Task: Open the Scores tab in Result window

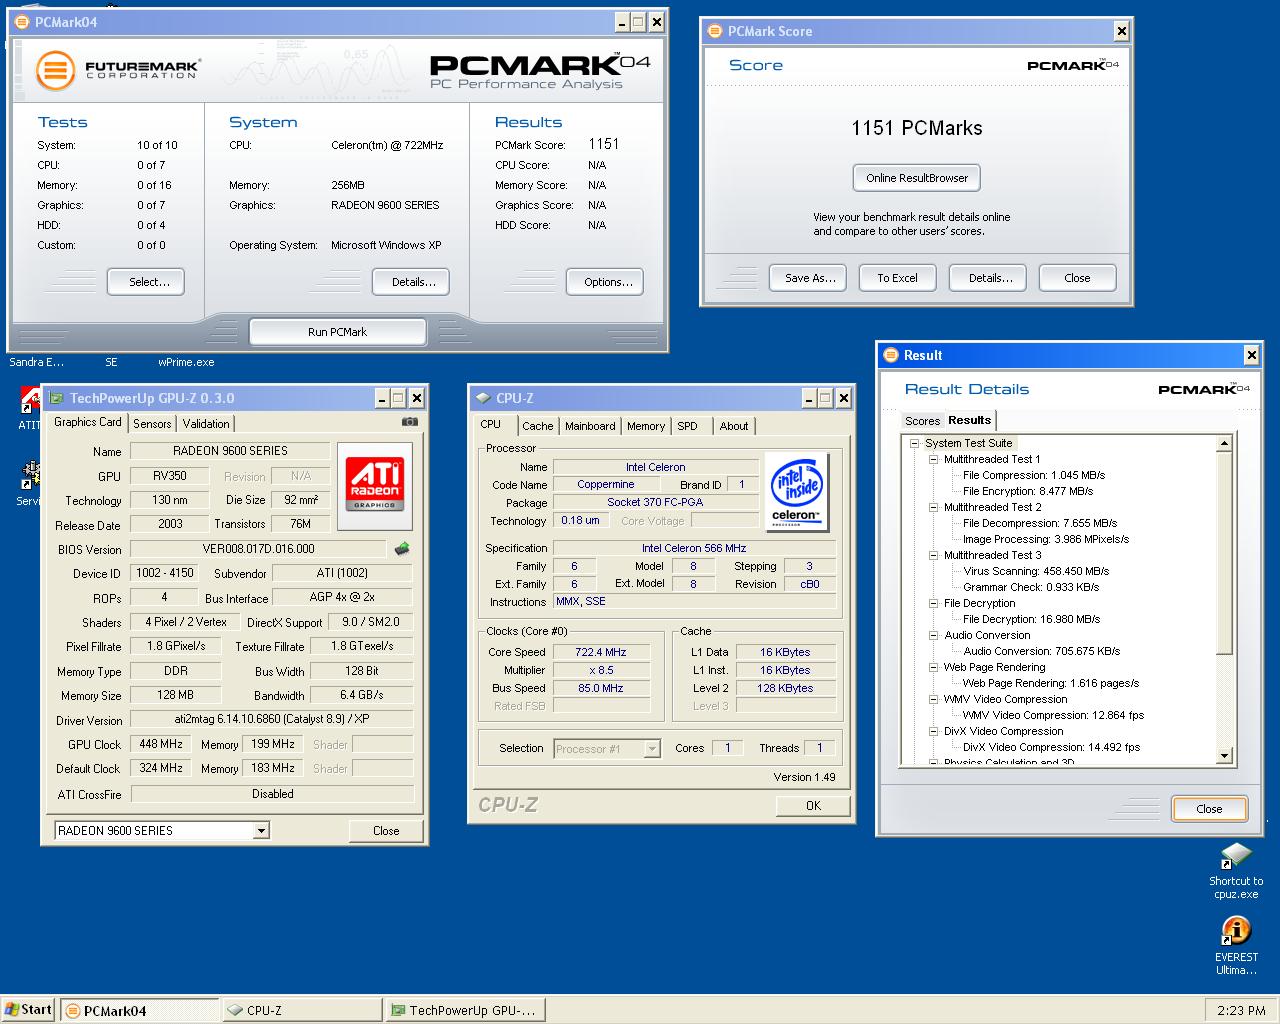Action: click(x=922, y=421)
